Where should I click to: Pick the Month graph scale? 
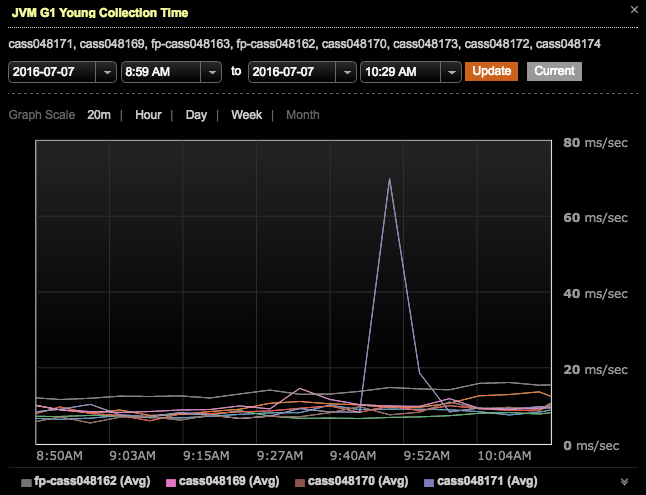[x=302, y=115]
